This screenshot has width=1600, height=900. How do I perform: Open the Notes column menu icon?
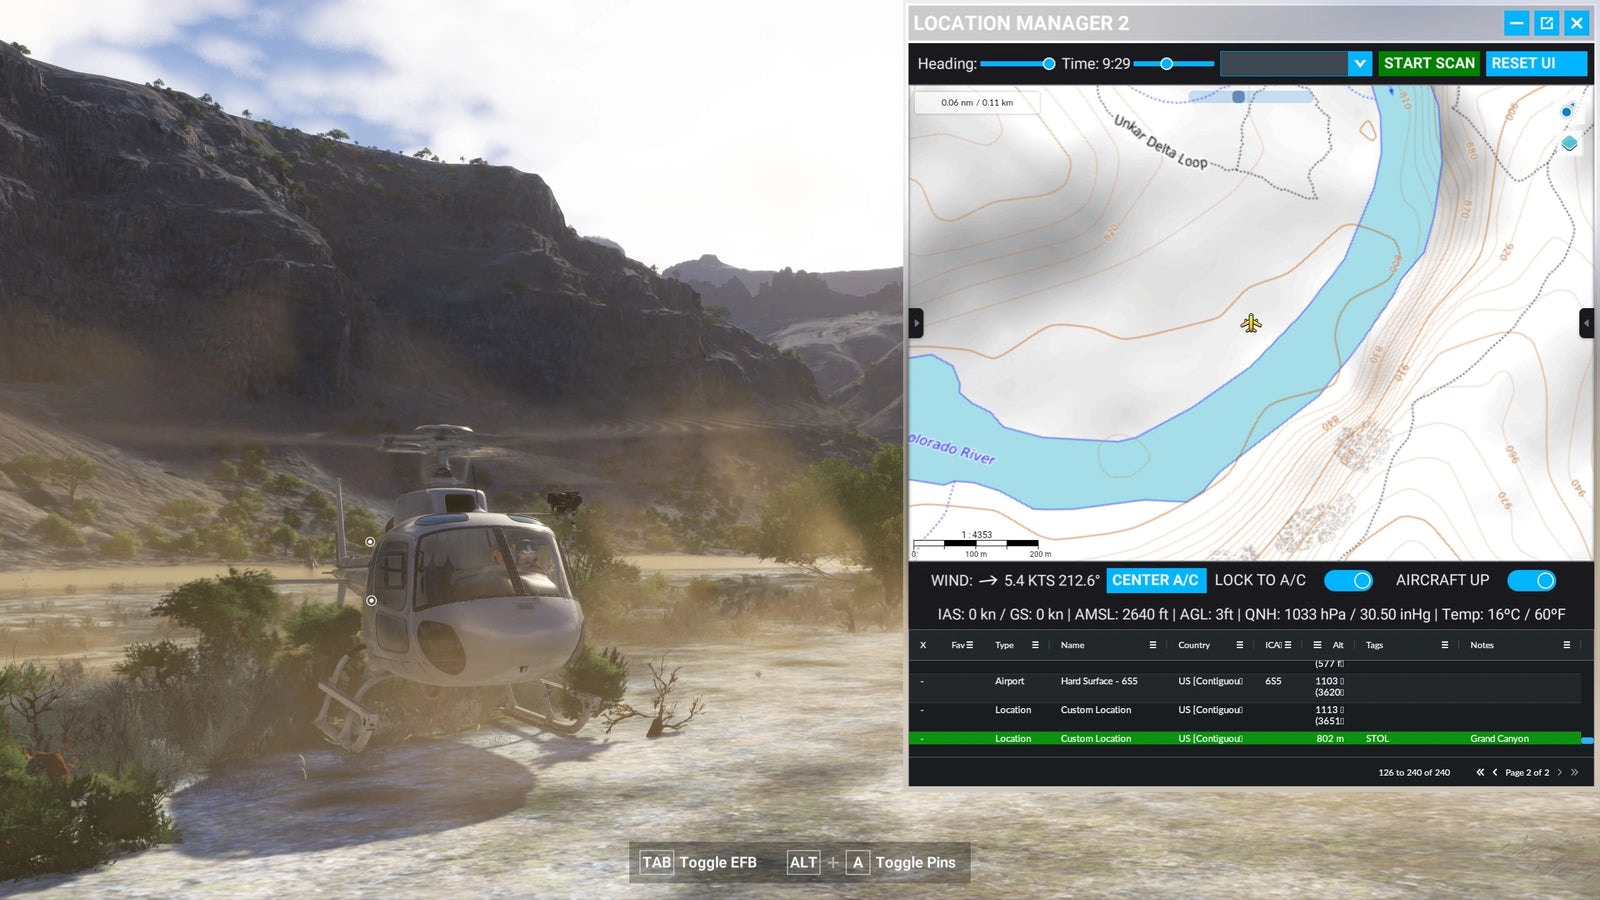[1566, 645]
